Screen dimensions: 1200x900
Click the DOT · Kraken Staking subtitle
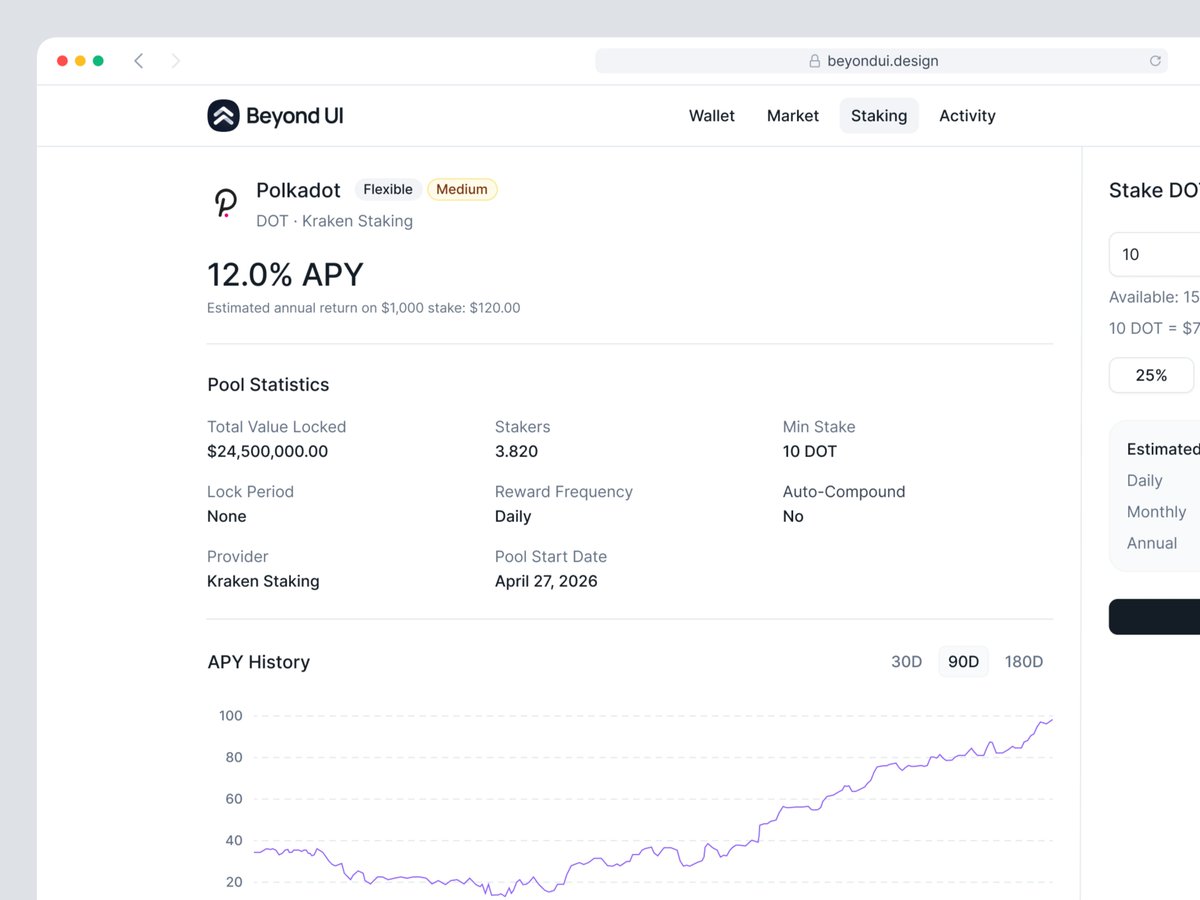(x=334, y=221)
